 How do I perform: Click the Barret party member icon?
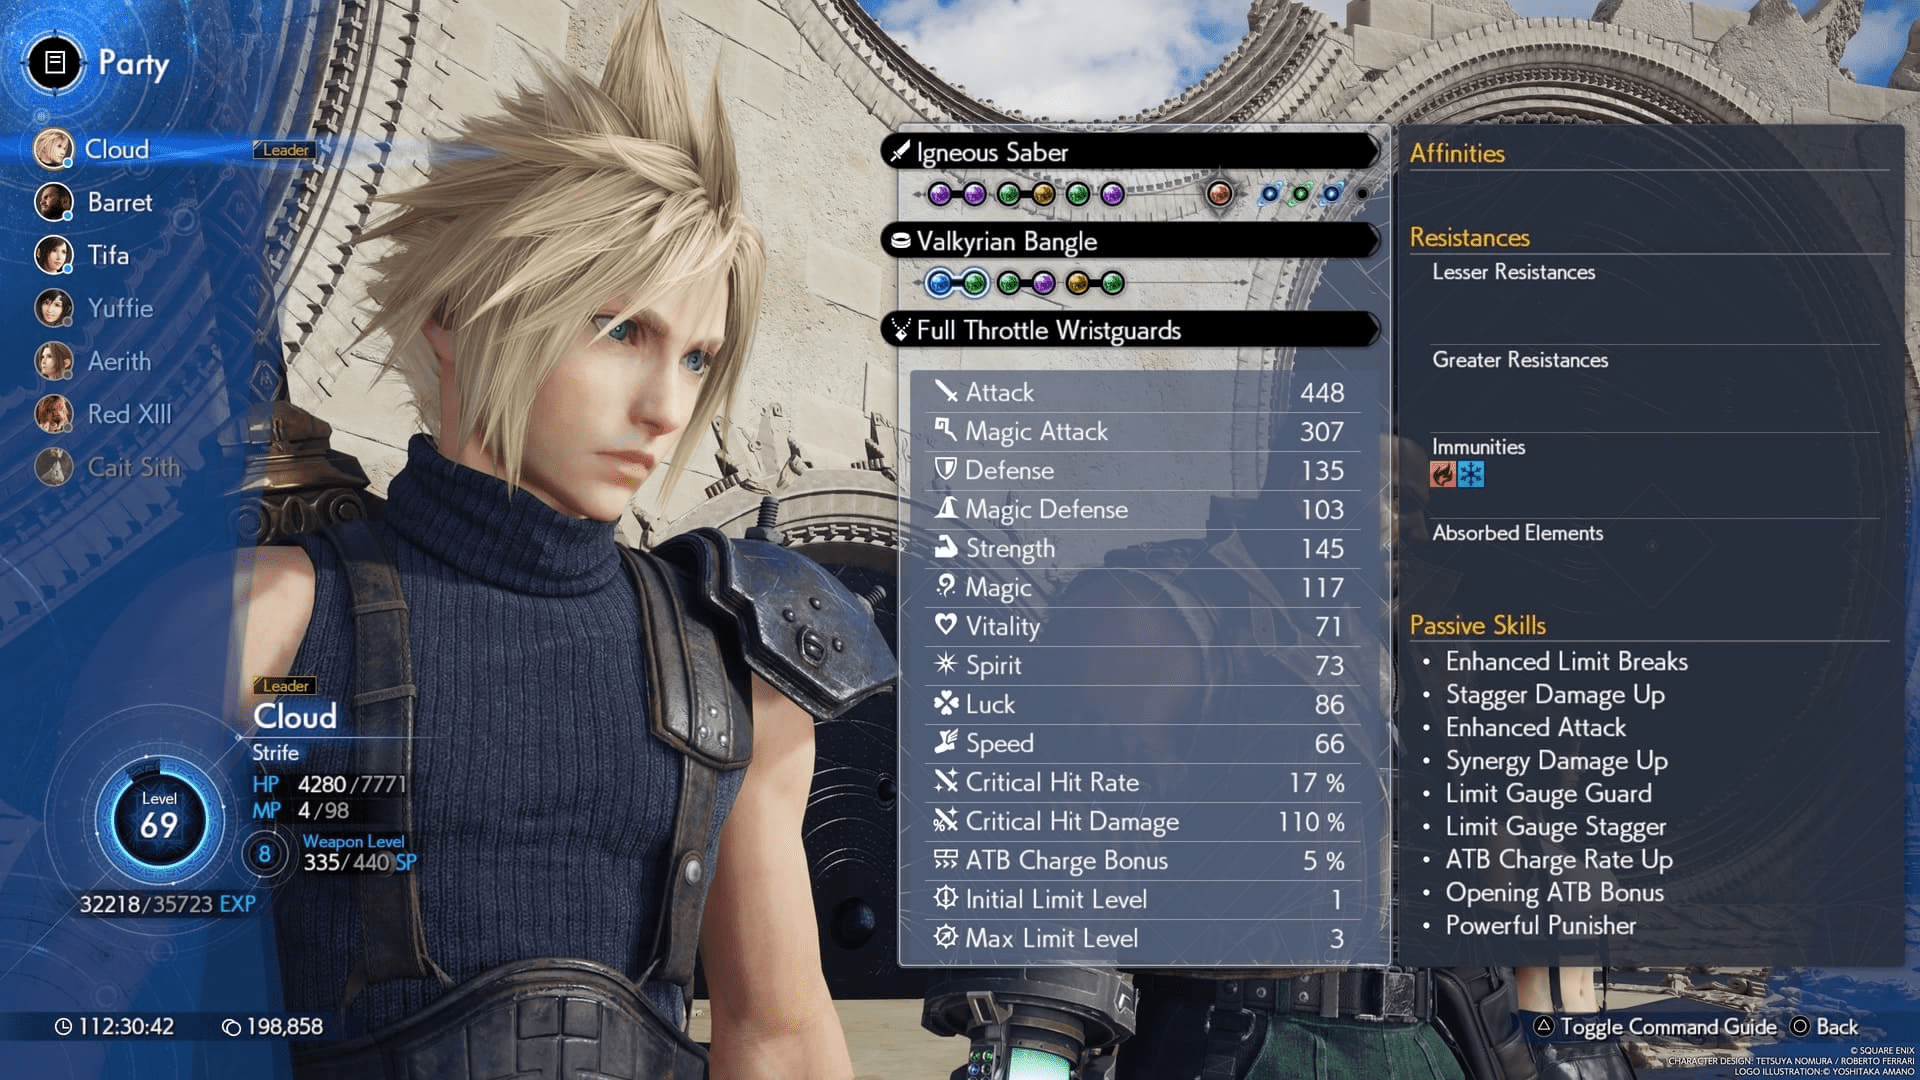(x=54, y=202)
